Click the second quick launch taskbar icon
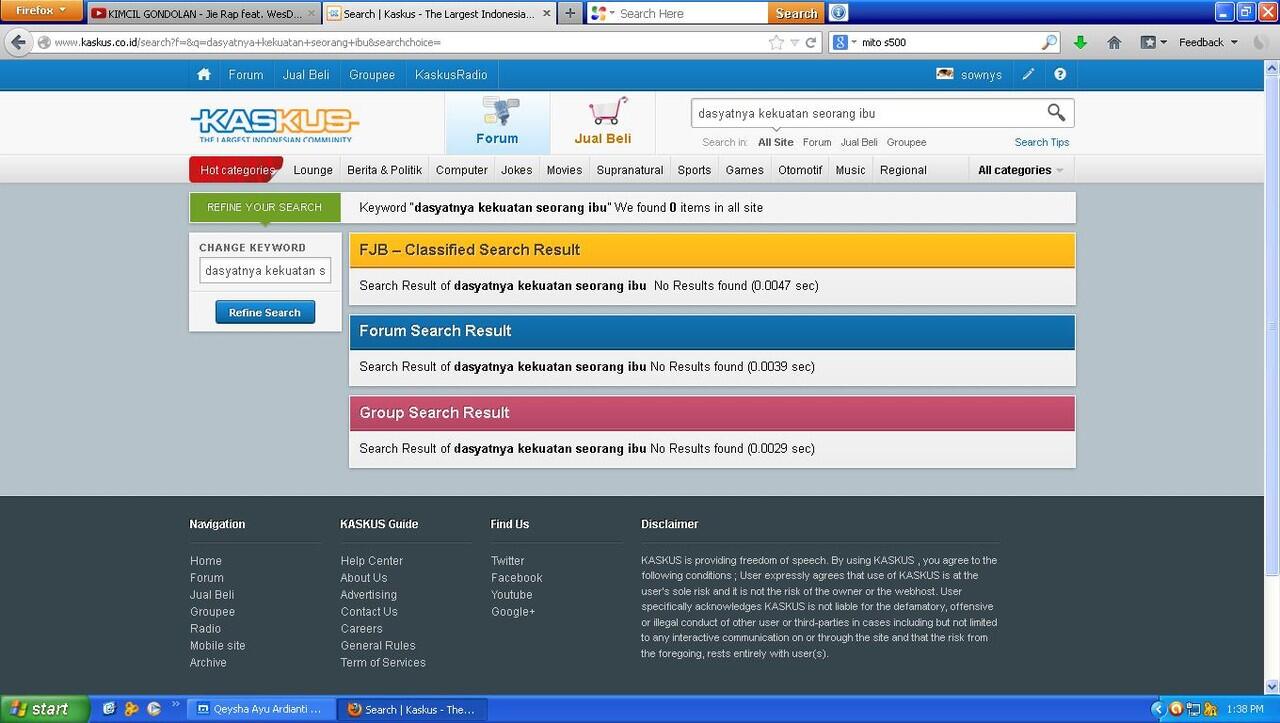Image resolution: width=1280 pixels, height=723 pixels. pyautogui.click(x=132, y=709)
